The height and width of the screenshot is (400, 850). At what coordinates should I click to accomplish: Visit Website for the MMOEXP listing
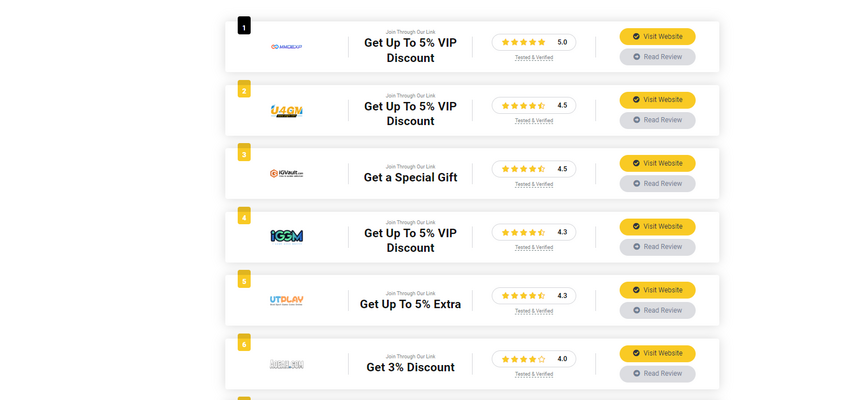pyautogui.click(x=657, y=36)
